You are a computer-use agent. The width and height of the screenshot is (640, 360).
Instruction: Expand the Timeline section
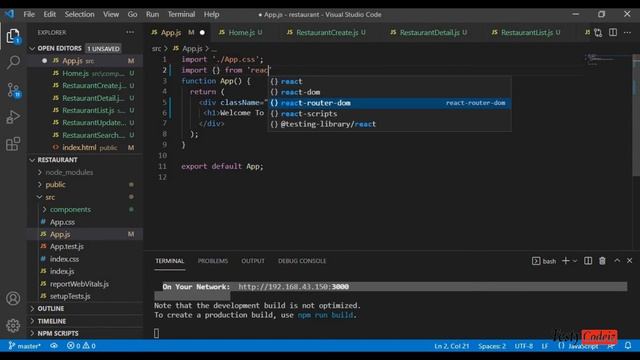click(32, 321)
